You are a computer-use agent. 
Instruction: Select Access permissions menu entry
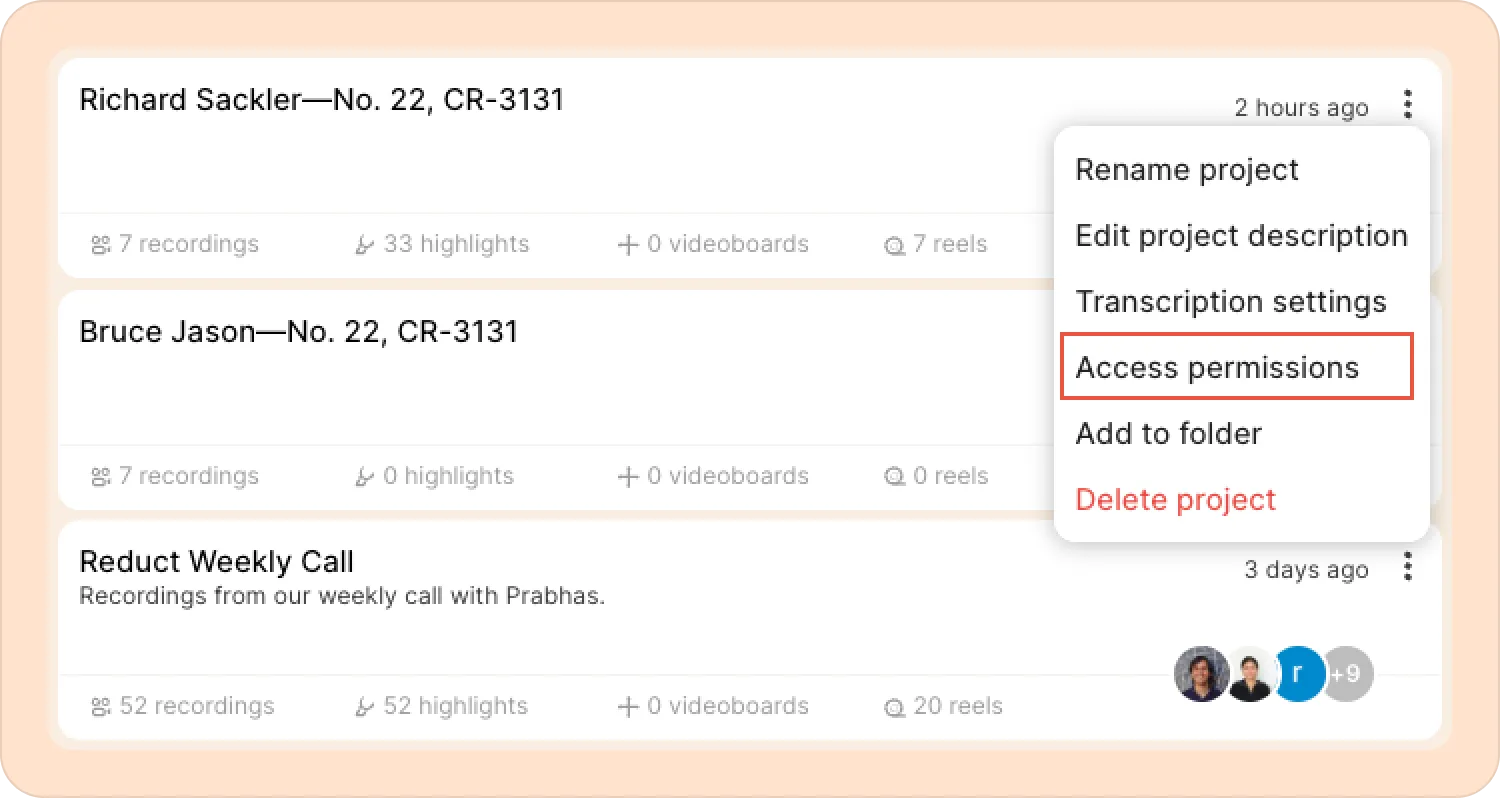1217,368
